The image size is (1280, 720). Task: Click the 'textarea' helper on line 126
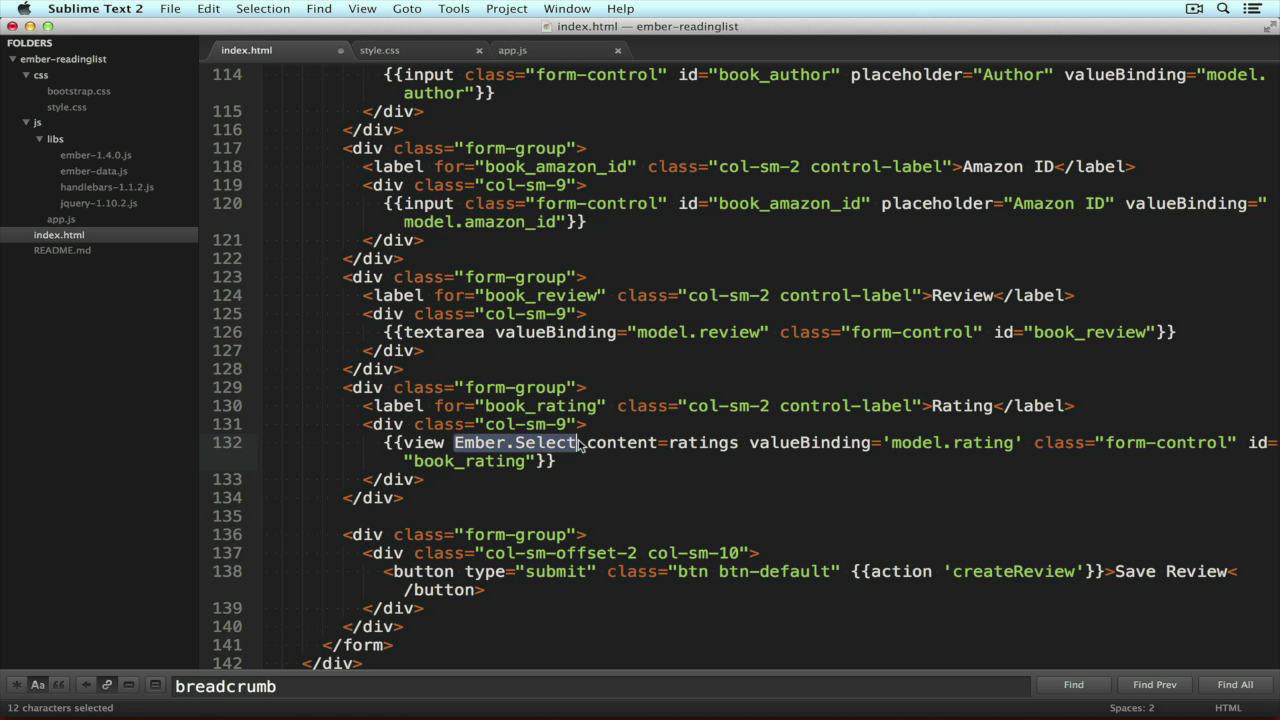[444, 332]
